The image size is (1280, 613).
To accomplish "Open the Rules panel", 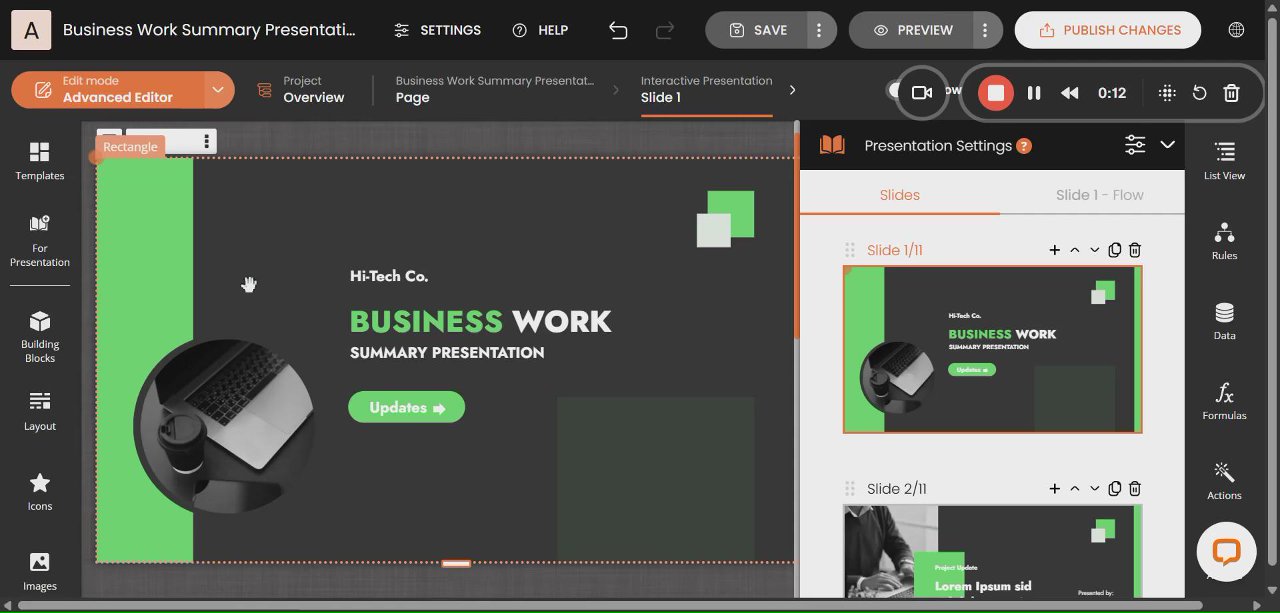I will [1224, 241].
